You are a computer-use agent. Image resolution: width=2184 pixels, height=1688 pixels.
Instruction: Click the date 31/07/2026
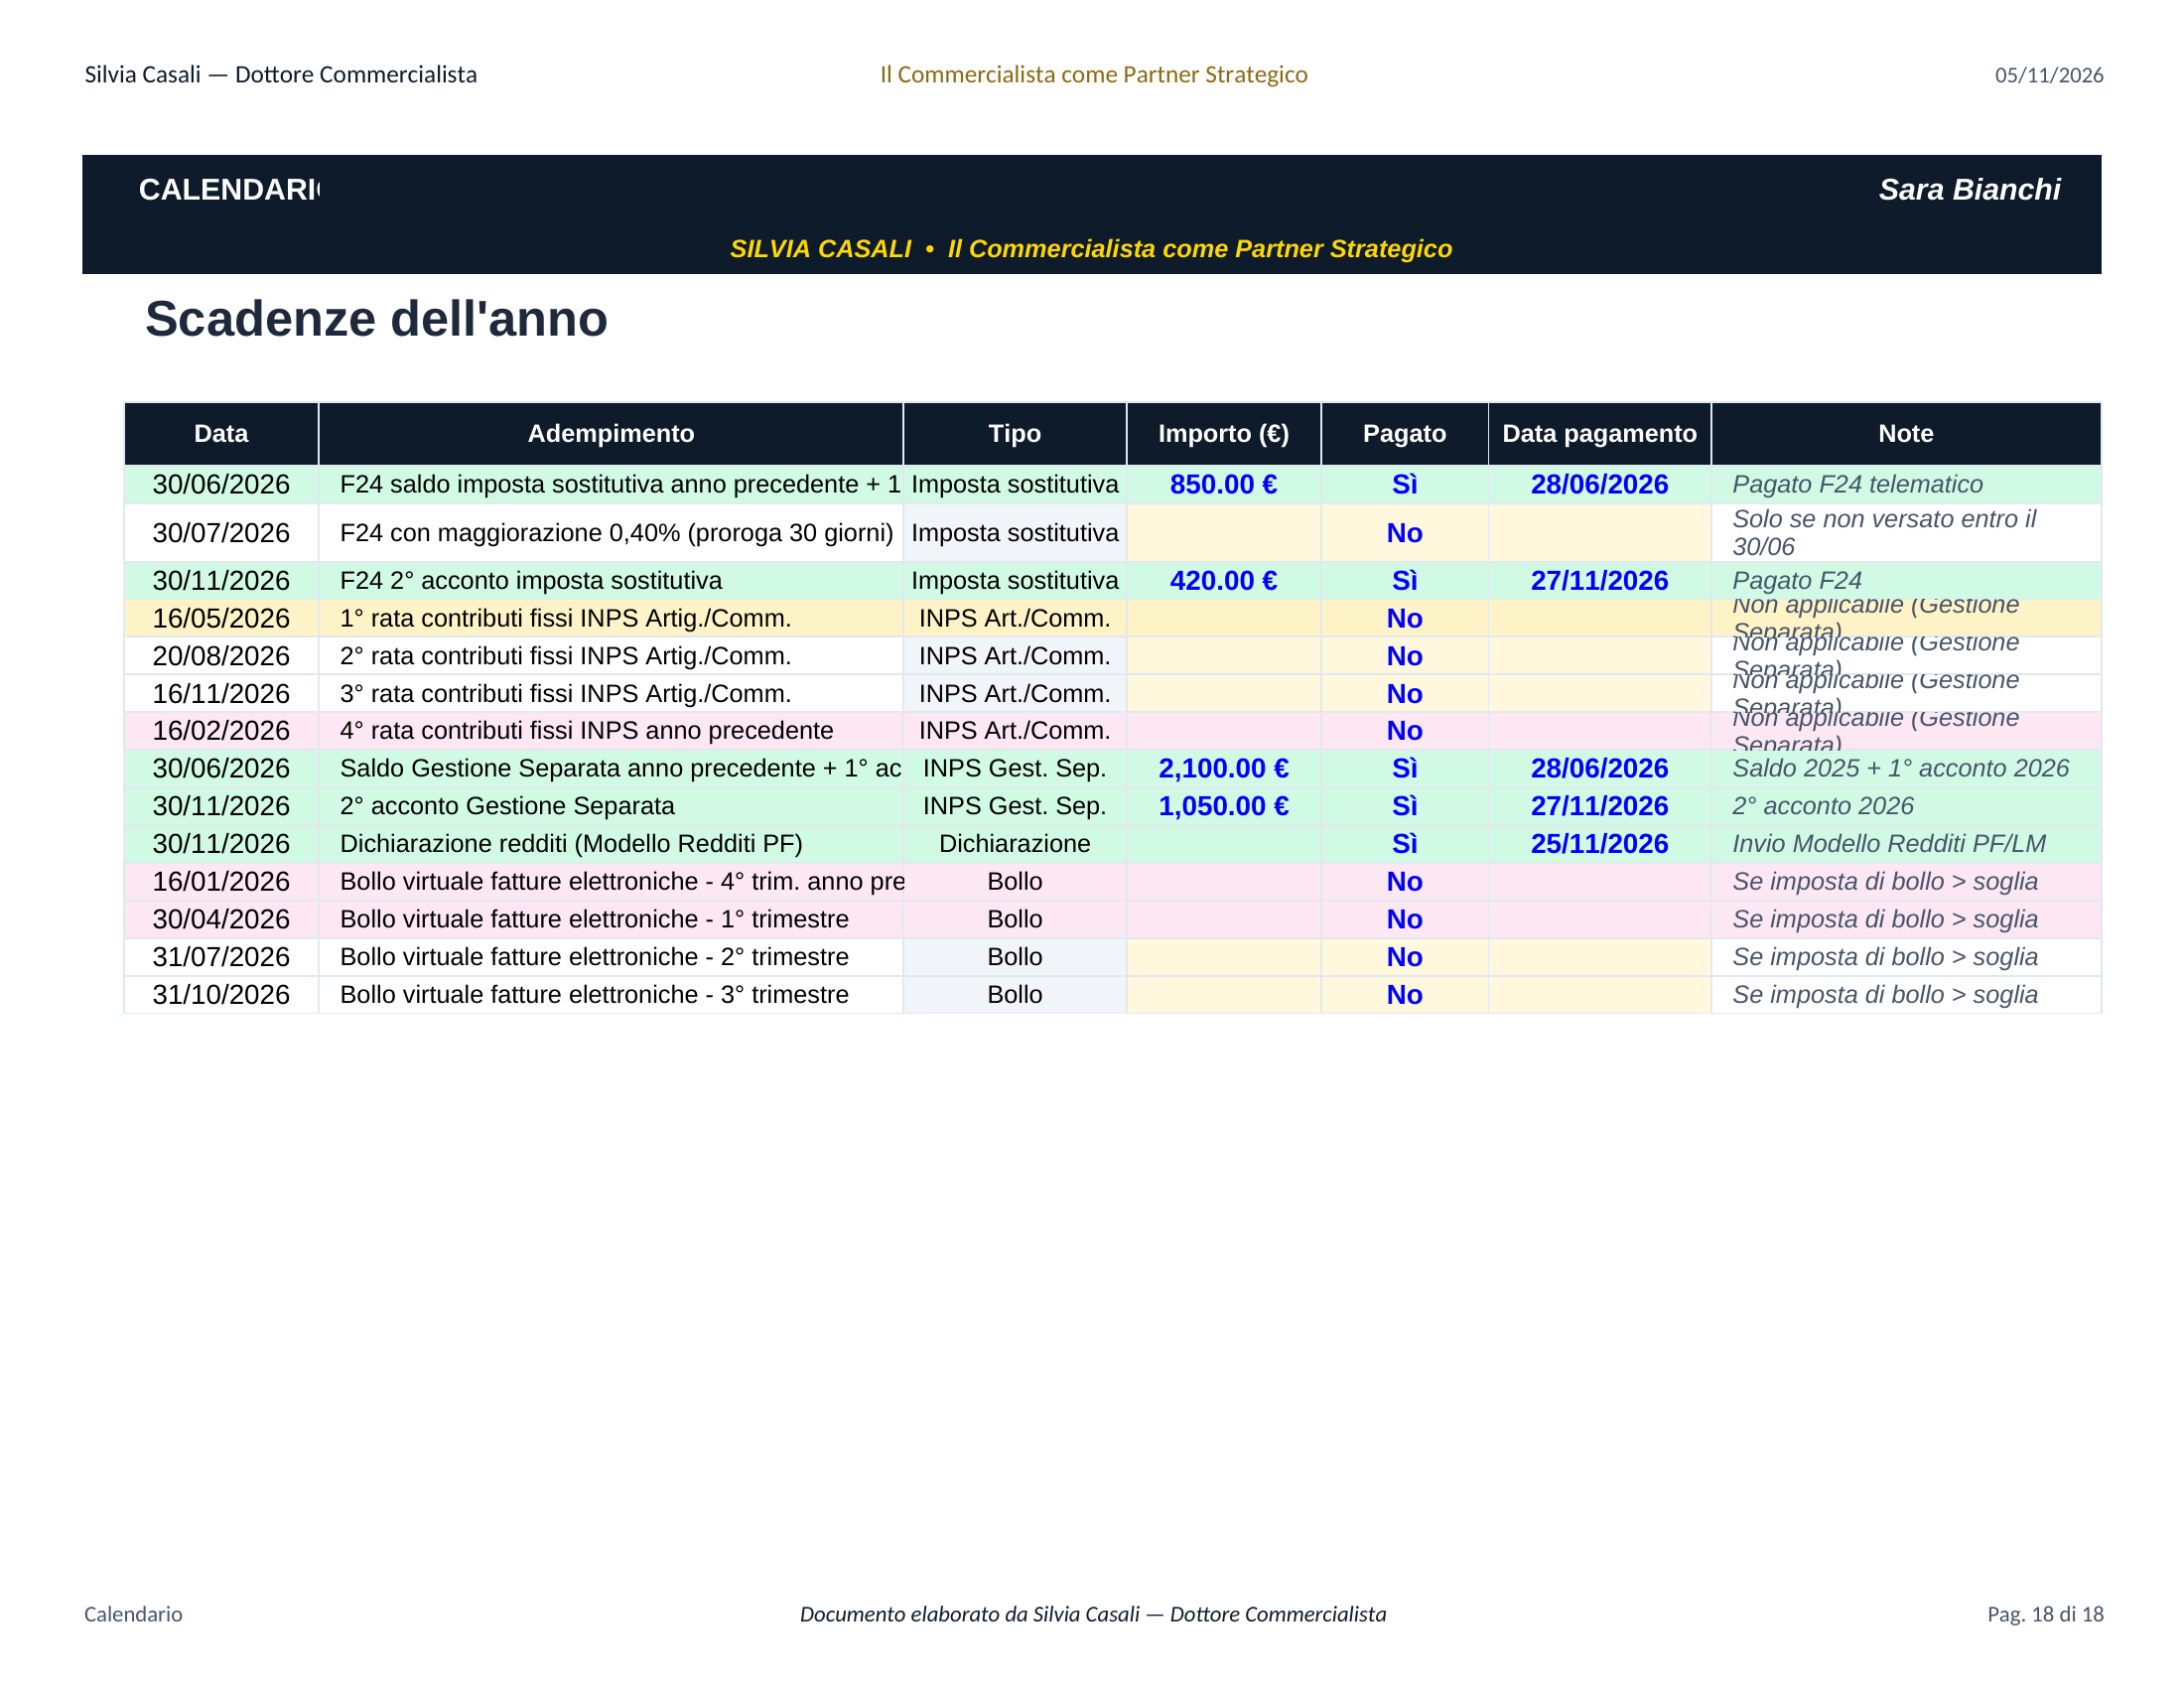(x=221, y=957)
